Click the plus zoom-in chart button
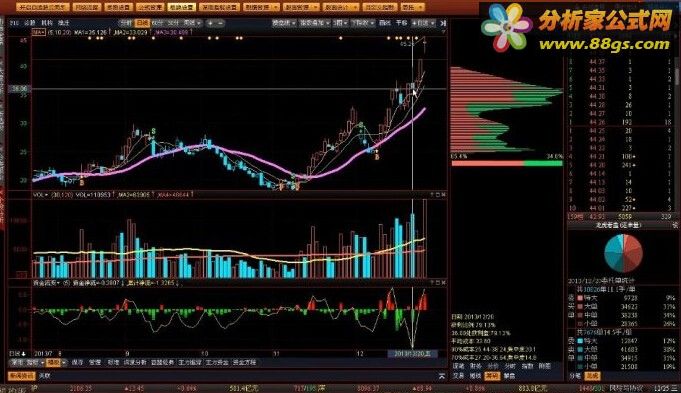Image resolution: width=681 pixels, height=393 pixels. [x=211, y=23]
